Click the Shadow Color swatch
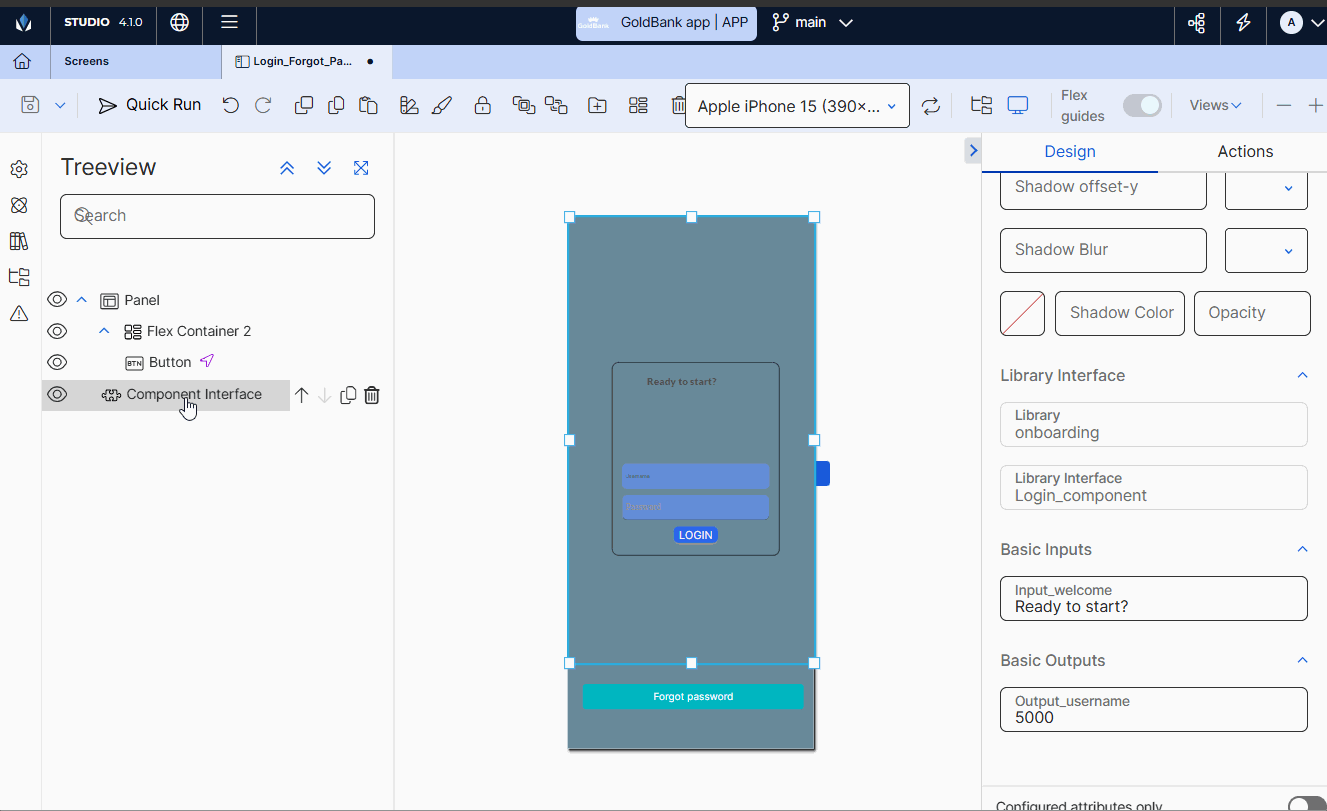Image resolution: width=1327 pixels, height=811 pixels. coord(1022,313)
